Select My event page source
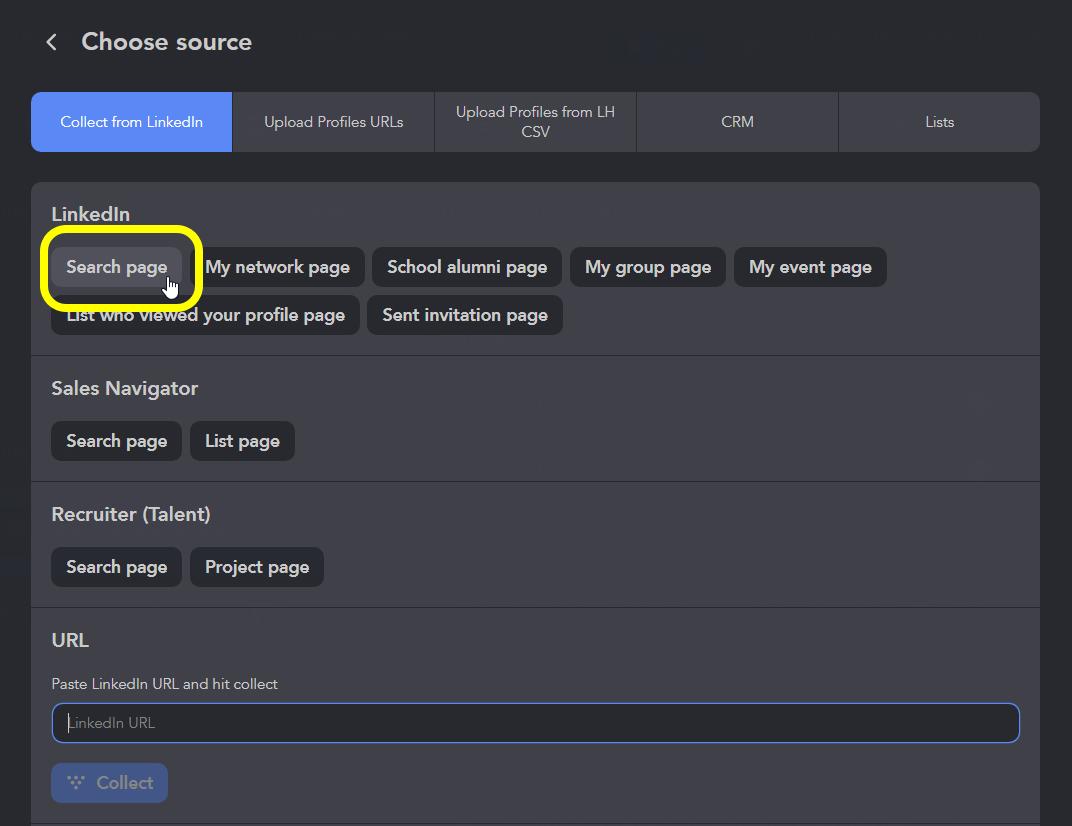The image size is (1072, 826). tap(810, 267)
